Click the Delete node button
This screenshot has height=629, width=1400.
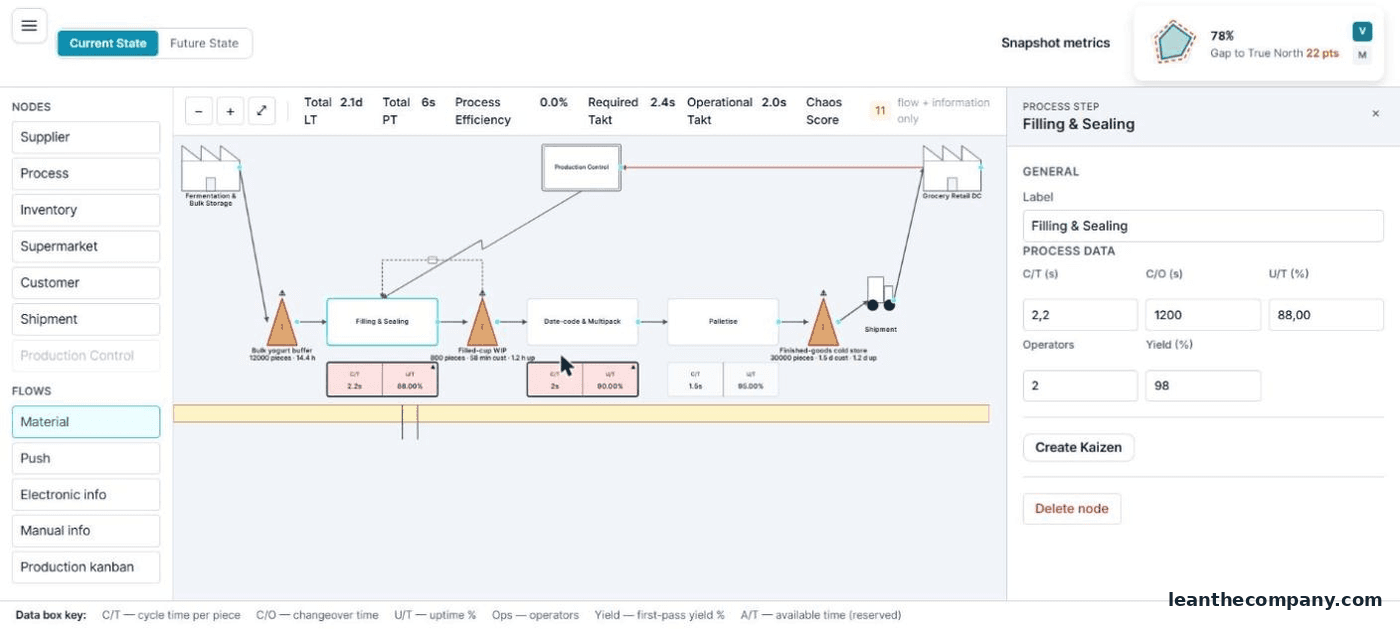coord(1072,509)
